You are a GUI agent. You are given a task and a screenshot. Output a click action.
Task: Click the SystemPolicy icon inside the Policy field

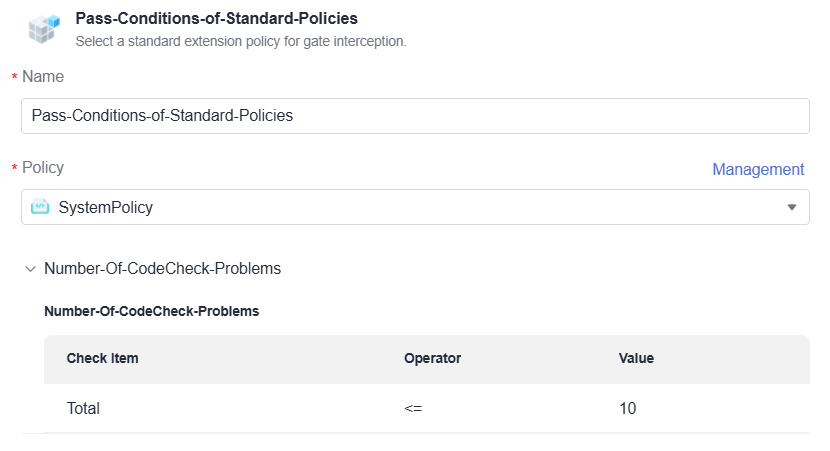pyautogui.click(x=40, y=207)
